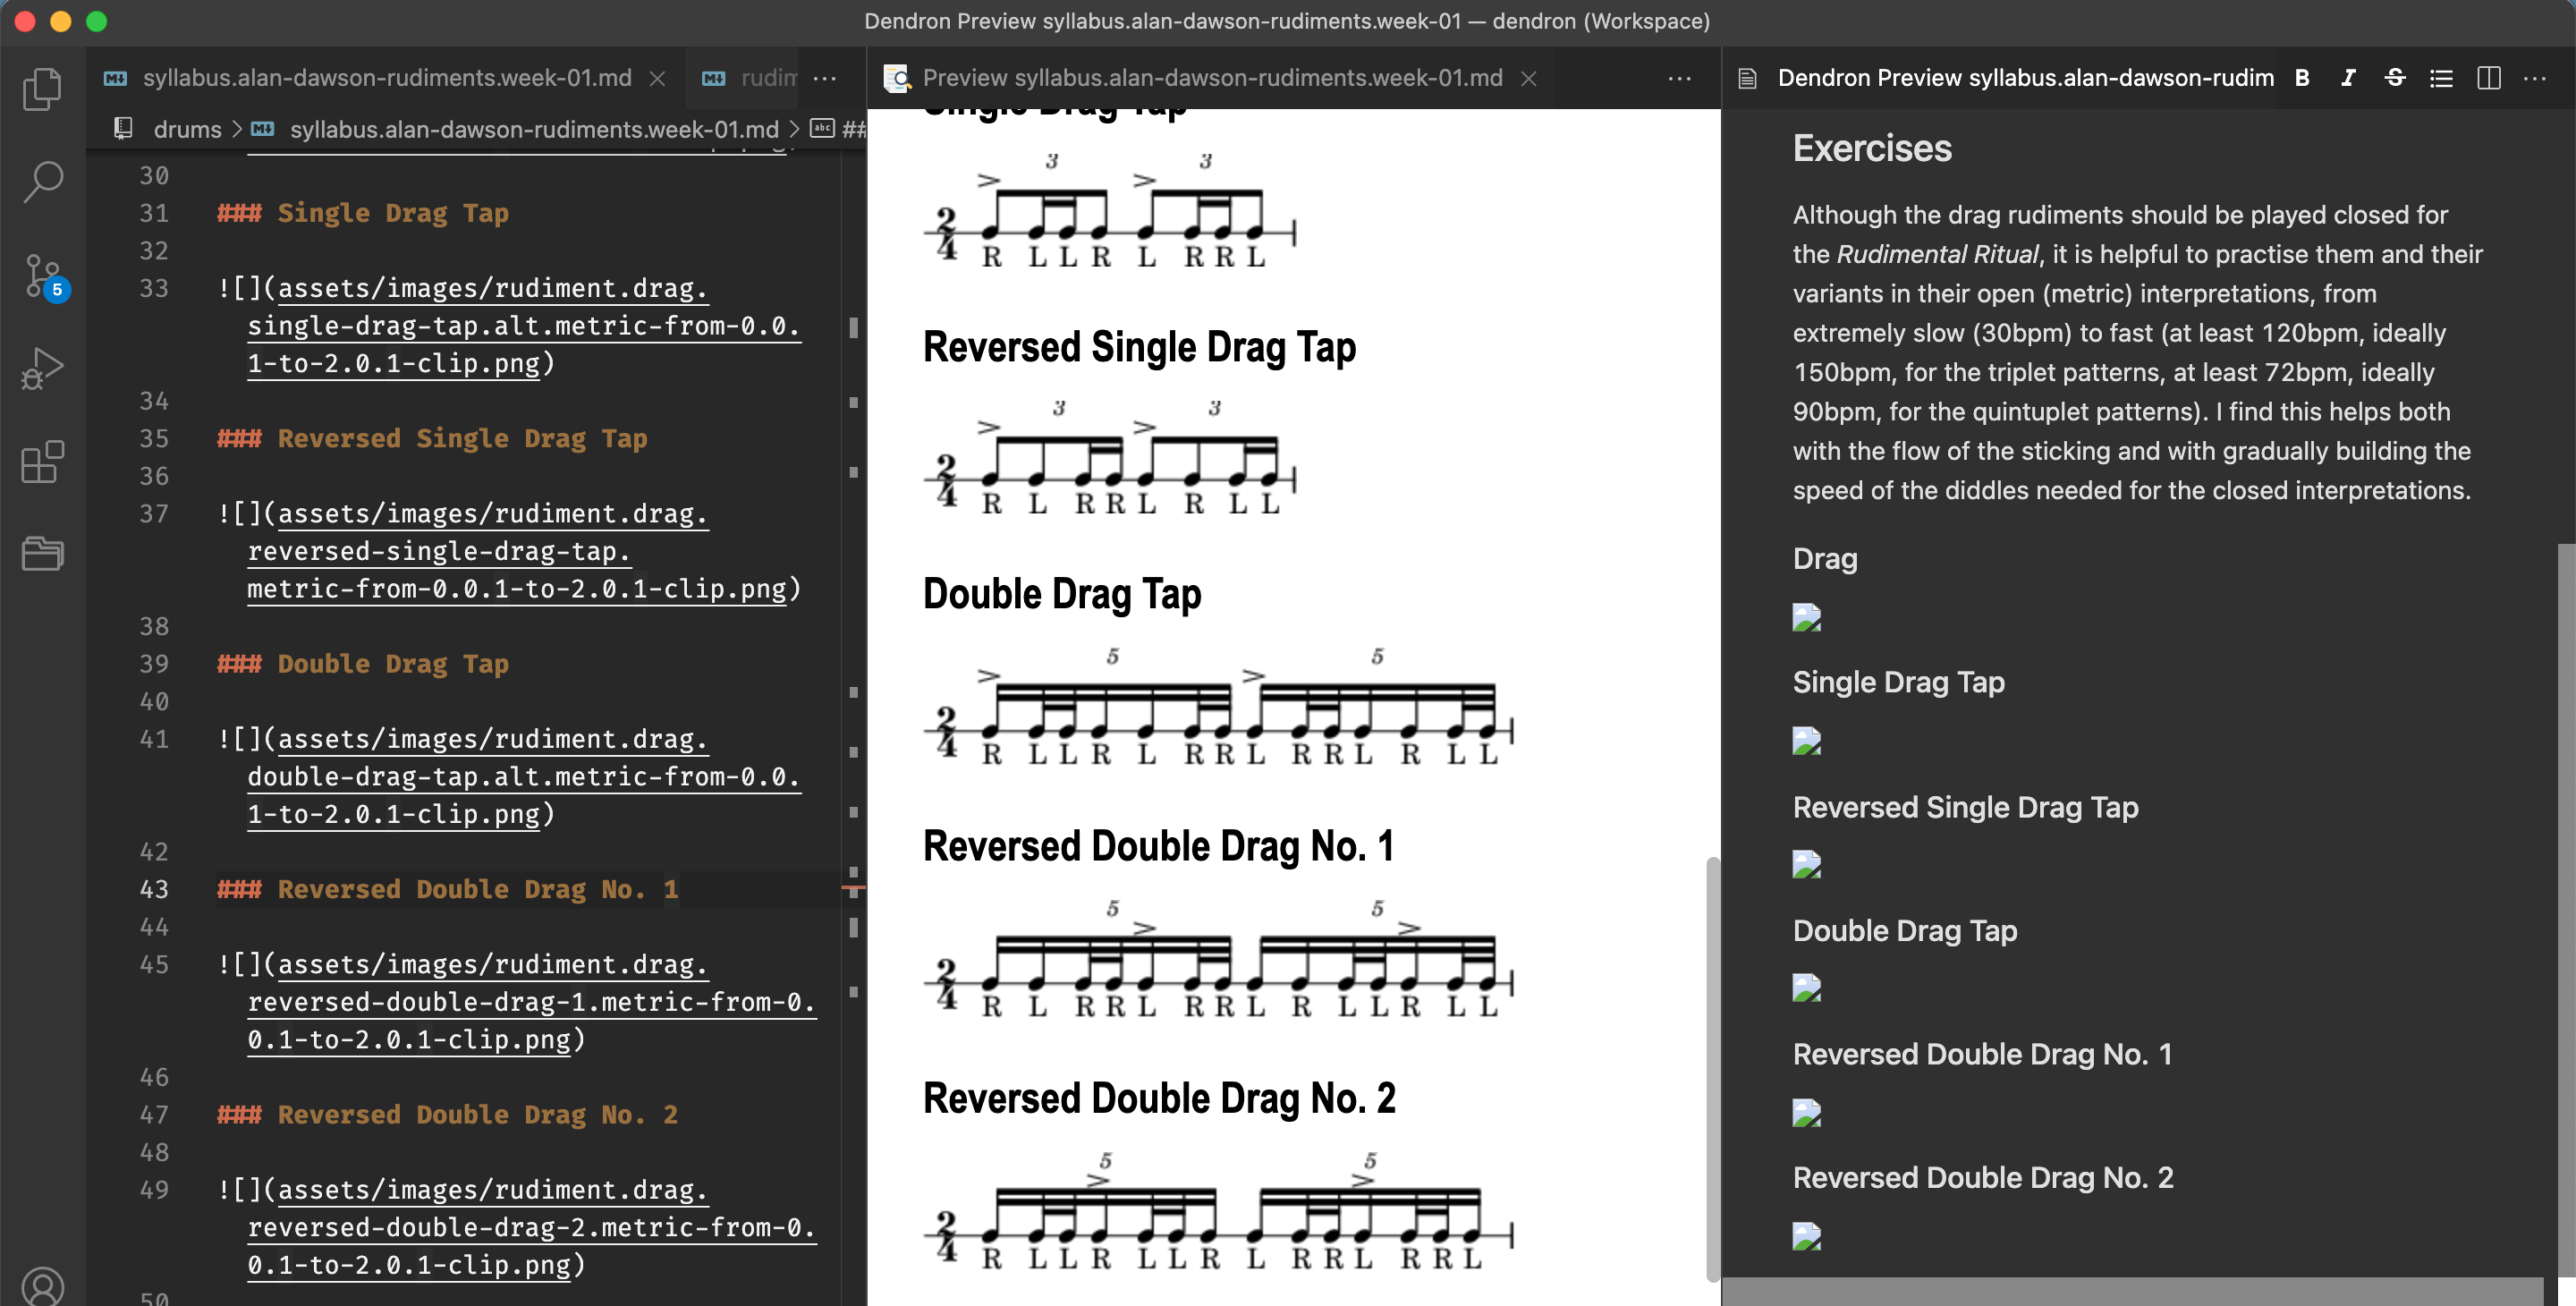This screenshot has height=1306, width=2576.
Task: Select the Markdown file icon in the breadcrumb
Action: pos(262,129)
